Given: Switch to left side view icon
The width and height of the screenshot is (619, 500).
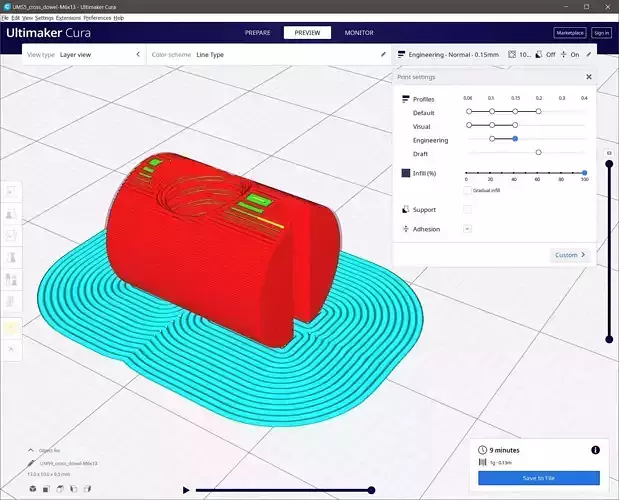Looking at the screenshot, I should pos(73,489).
